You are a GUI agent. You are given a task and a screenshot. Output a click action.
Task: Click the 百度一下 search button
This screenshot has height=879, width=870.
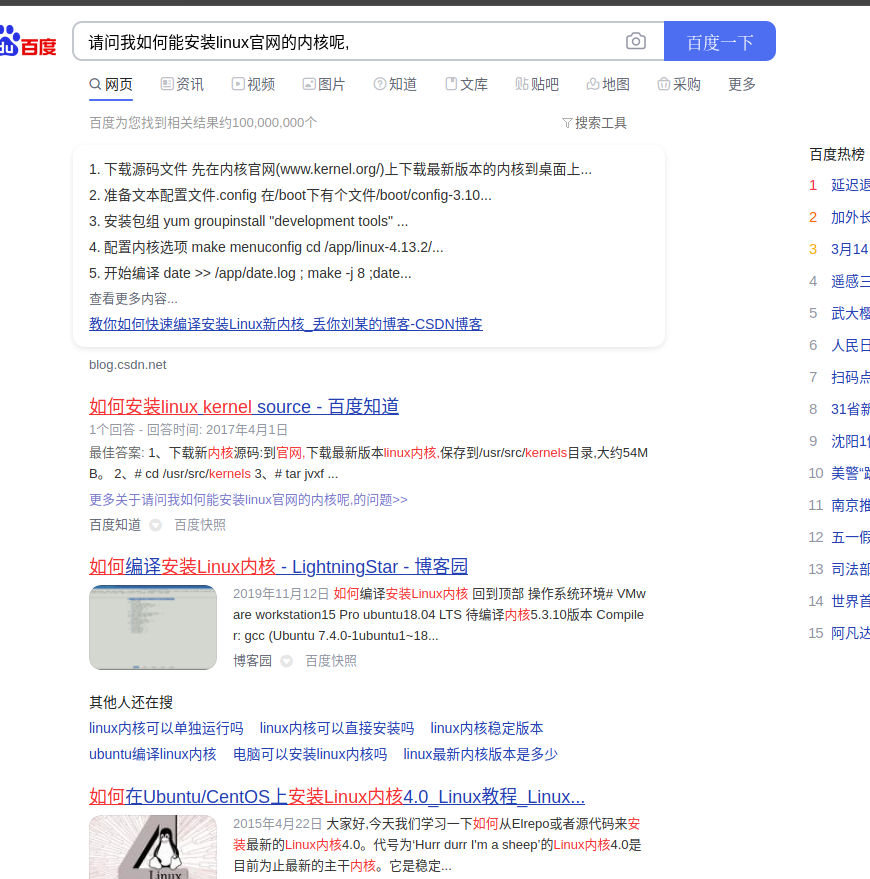pos(720,41)
